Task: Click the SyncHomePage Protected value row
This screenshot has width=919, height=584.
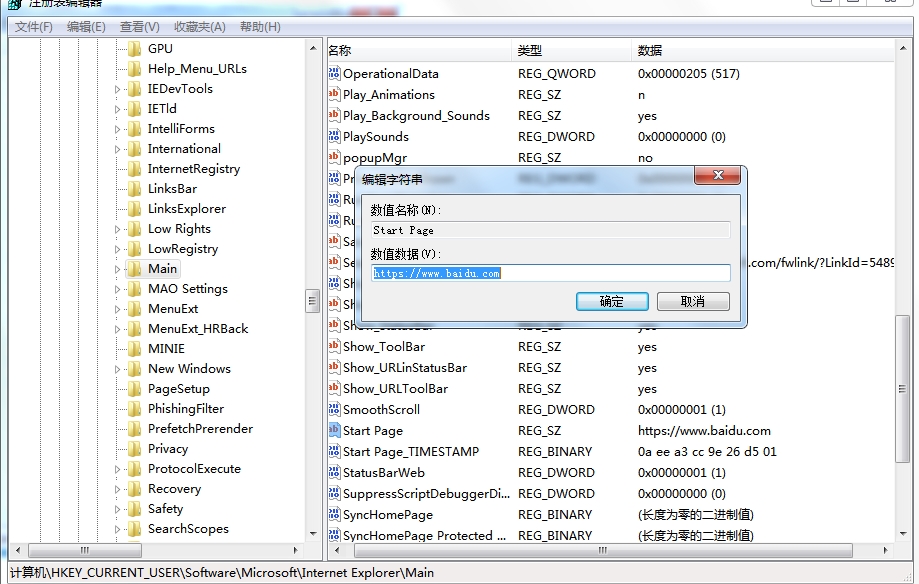Action: click(x=610, y=535)
